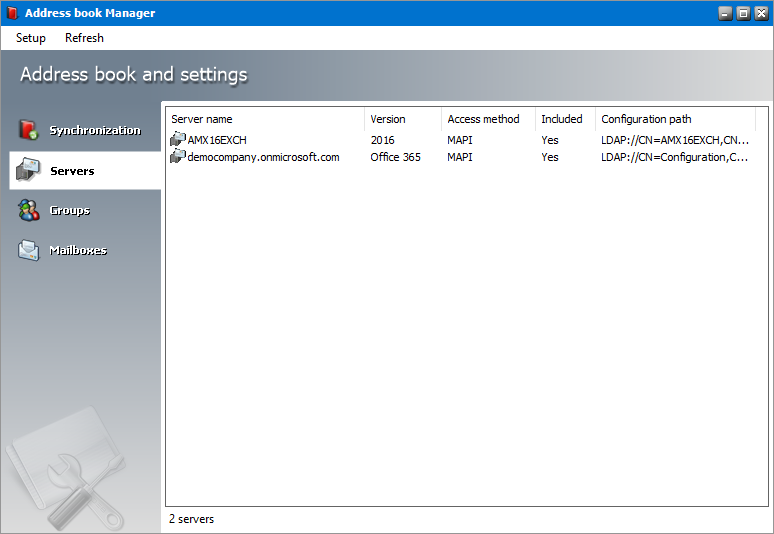Click the AMX16EXCH server icon
Screen dimensions: 774x534
[x=178, y=140]
